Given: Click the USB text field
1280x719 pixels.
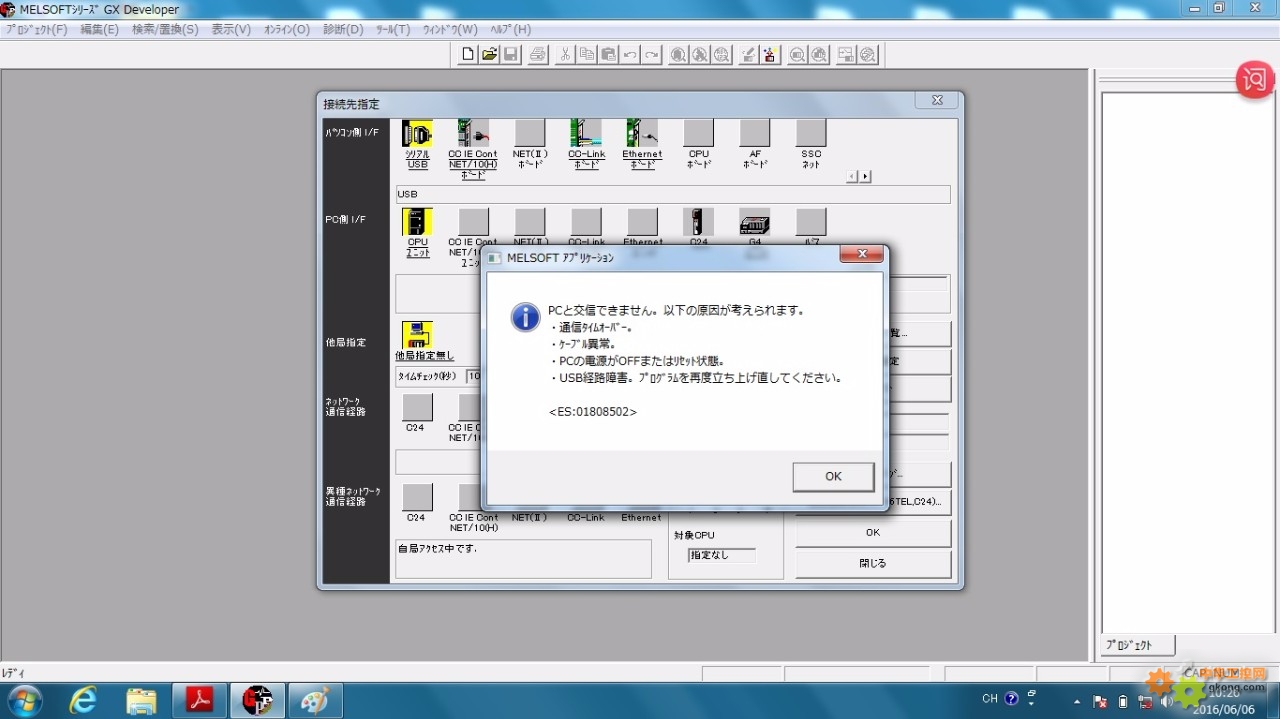Looking at the screenshot, I should pyautogui.click(x=673, y=194).
